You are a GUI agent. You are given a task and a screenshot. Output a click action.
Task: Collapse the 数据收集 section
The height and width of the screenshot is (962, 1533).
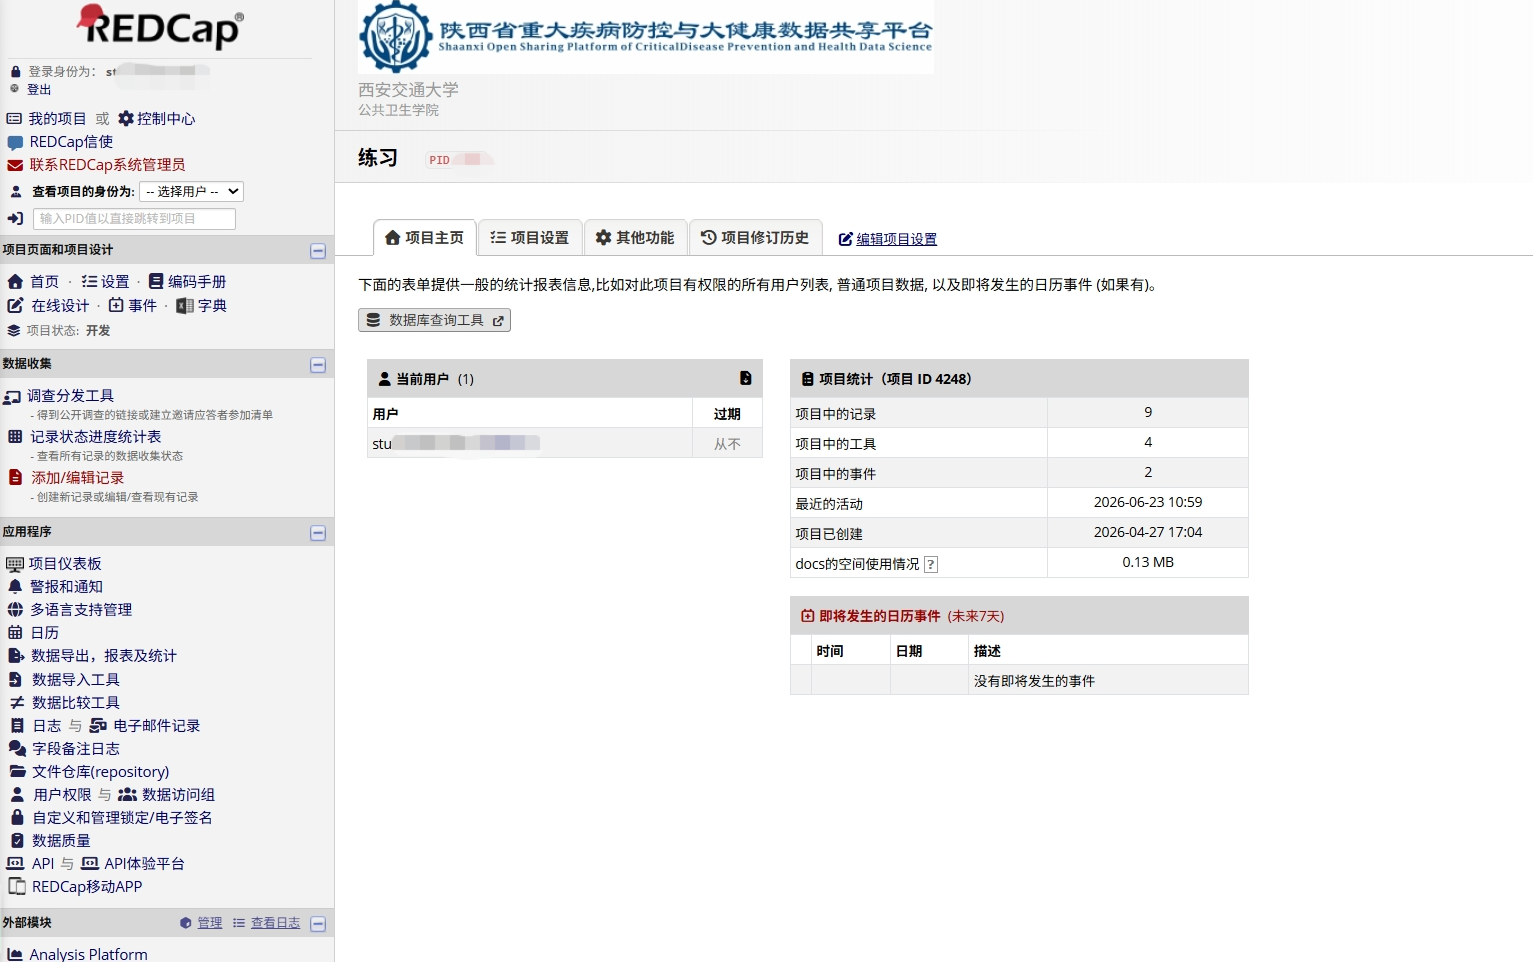coord(318,365)
